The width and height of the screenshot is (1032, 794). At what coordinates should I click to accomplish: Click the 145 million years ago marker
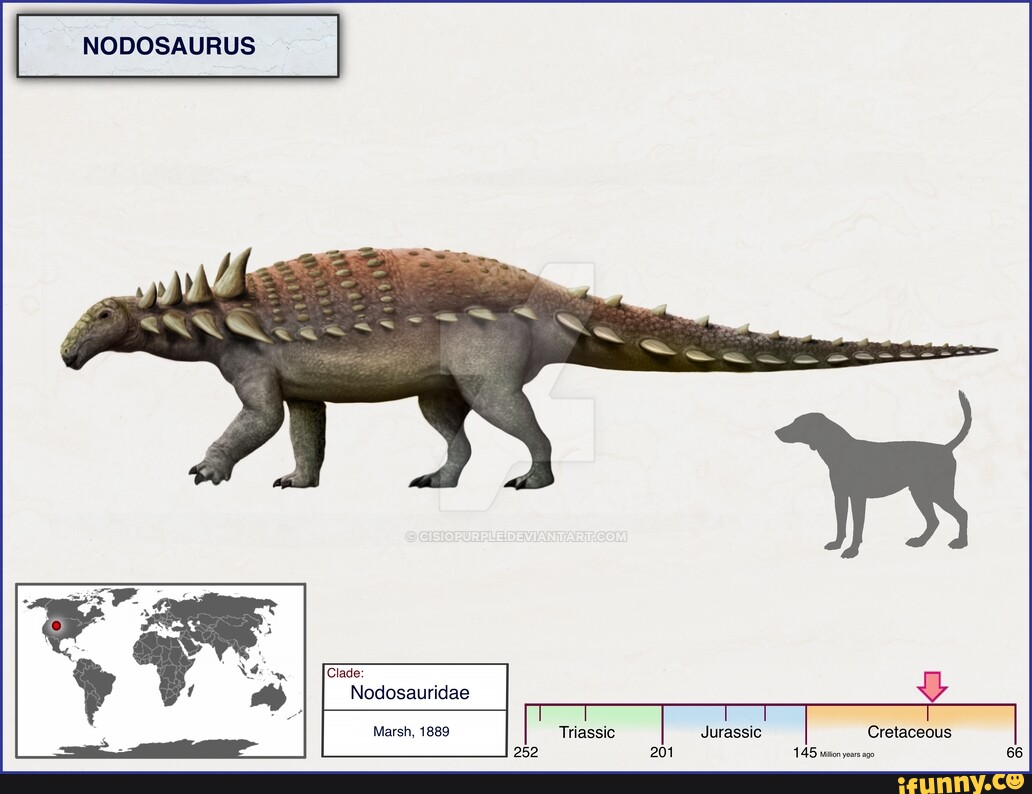click(806, 752)
